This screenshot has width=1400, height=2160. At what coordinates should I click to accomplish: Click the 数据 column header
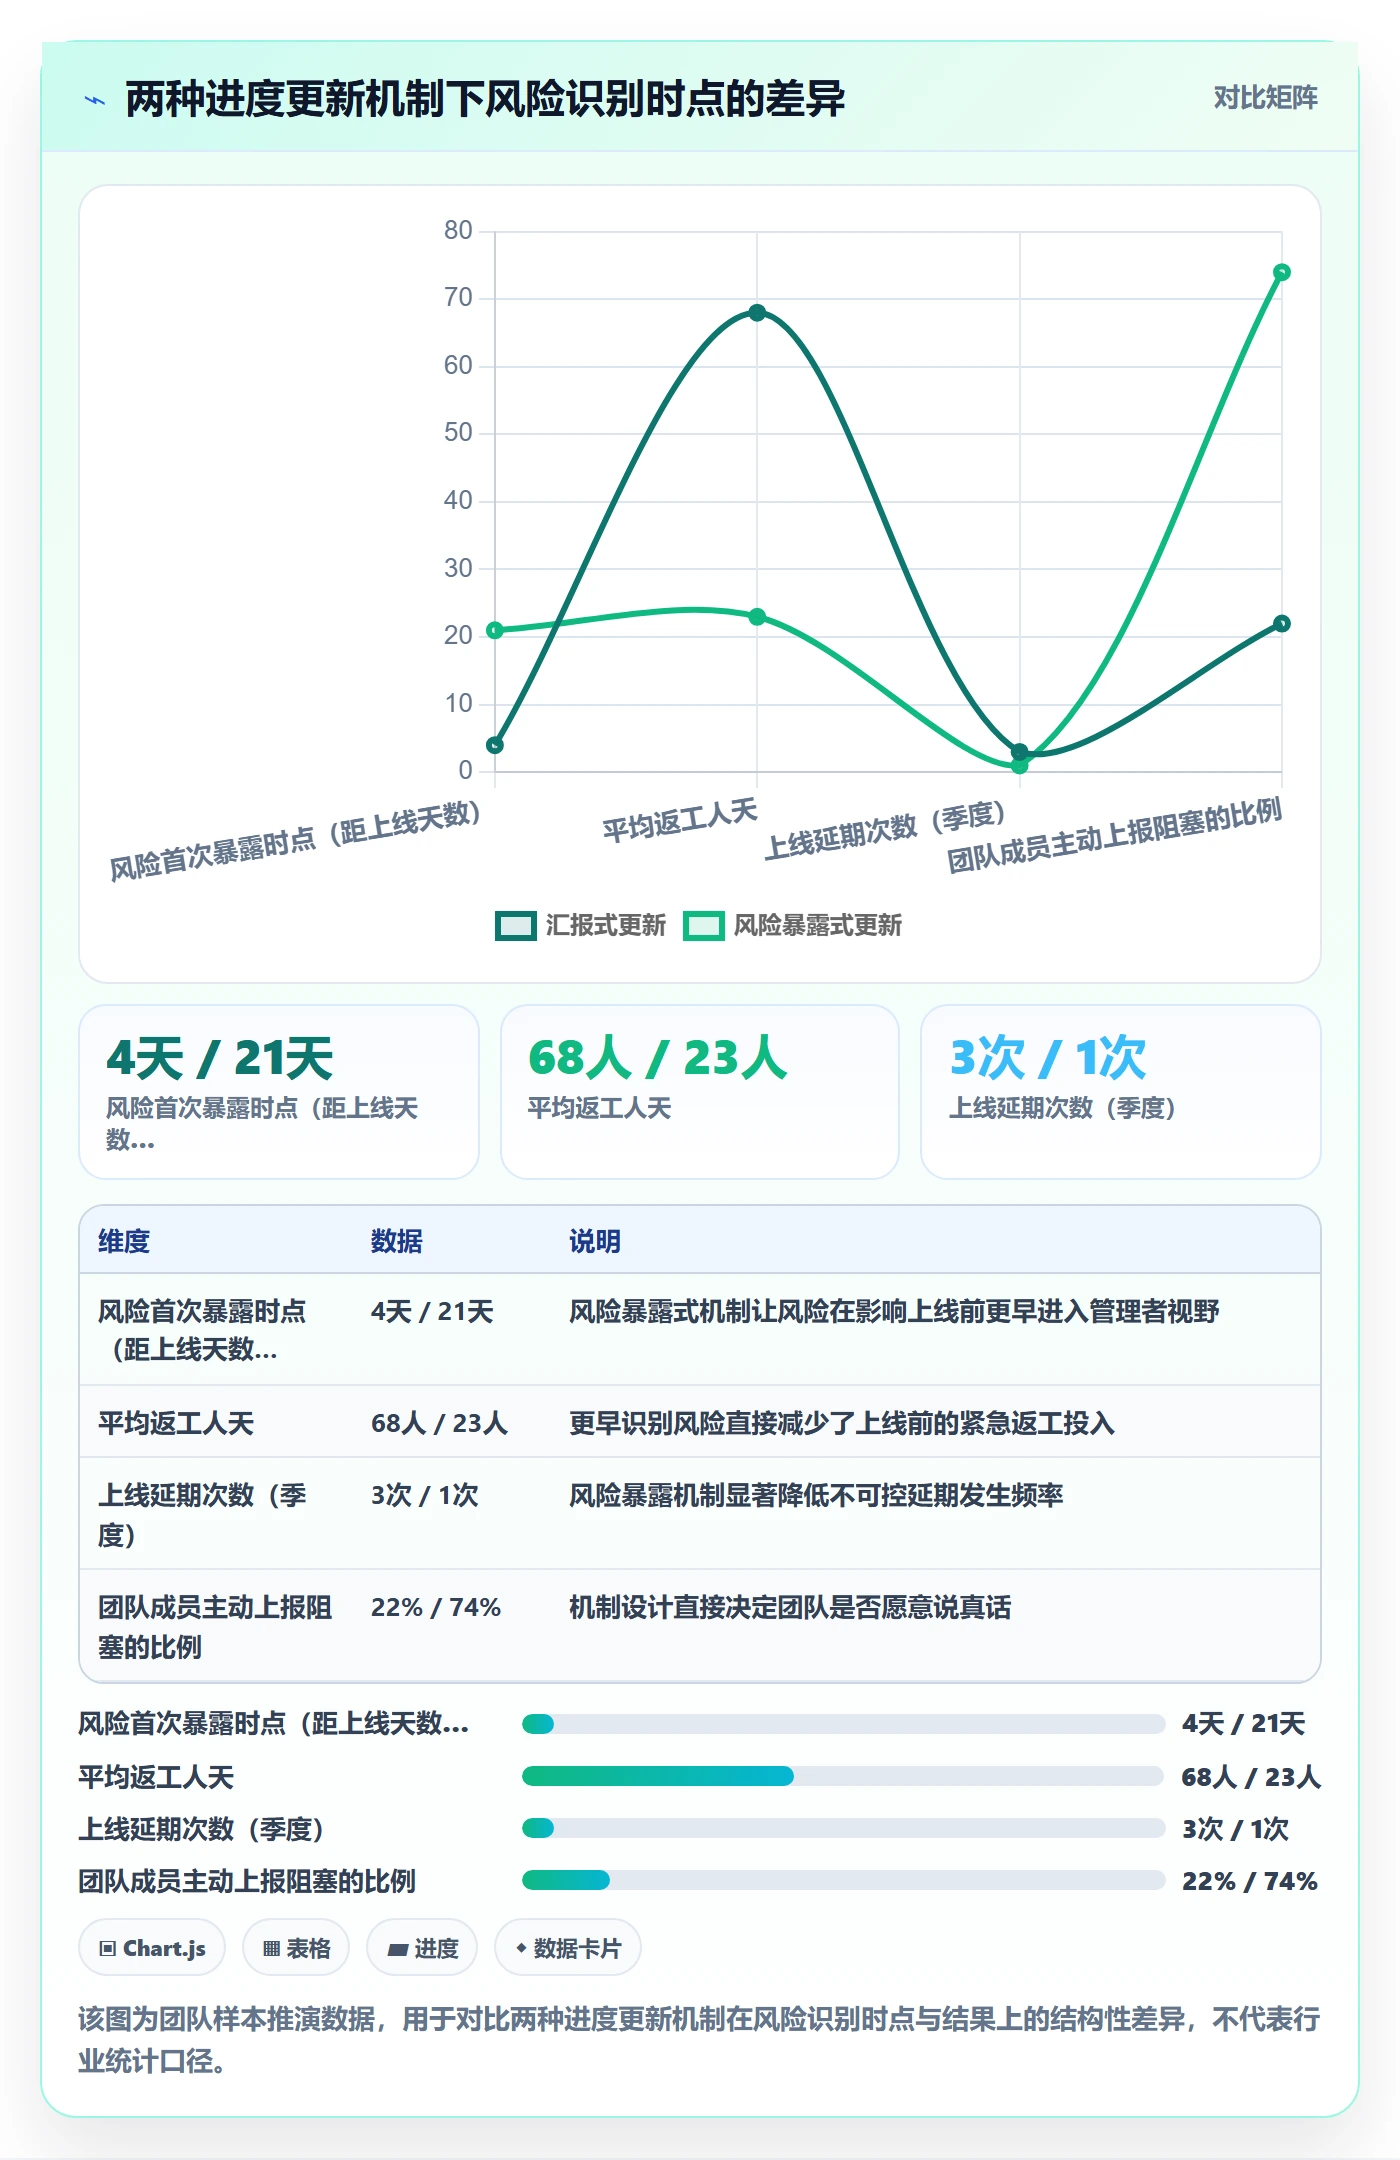click(397, 1241)
